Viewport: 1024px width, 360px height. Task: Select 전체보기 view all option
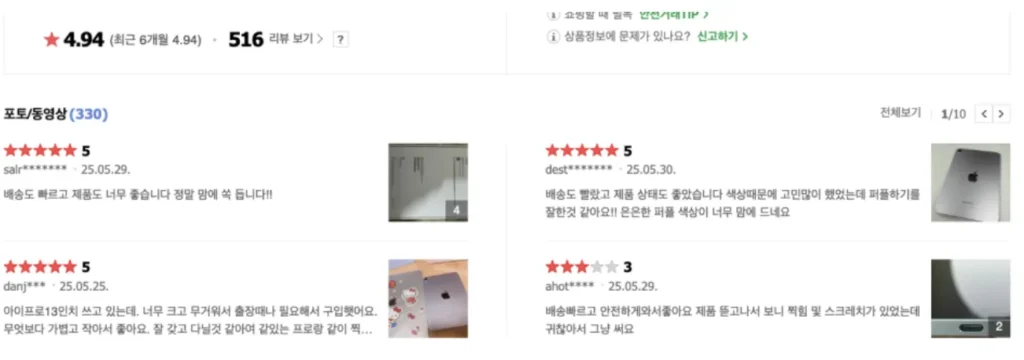pyautogui.click(x=900, y=113)
